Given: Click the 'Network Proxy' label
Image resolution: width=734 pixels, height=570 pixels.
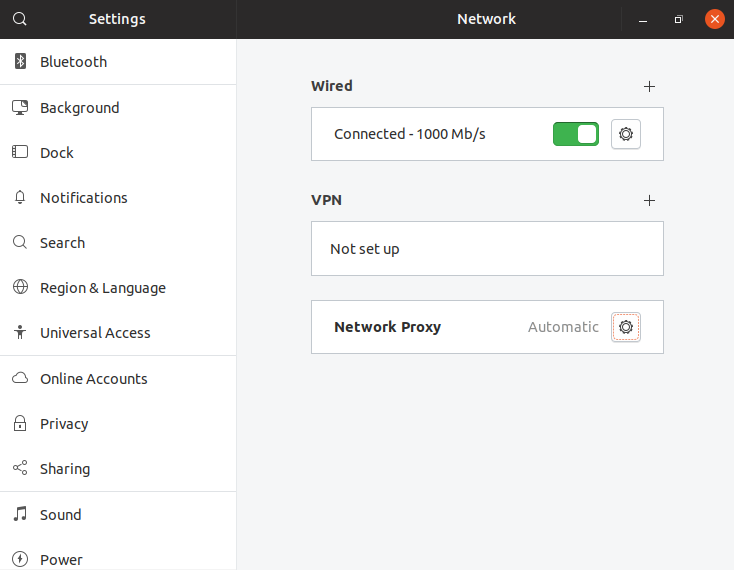Looking at the screenshot, I should pyautogui.click(x=388, y=327).
